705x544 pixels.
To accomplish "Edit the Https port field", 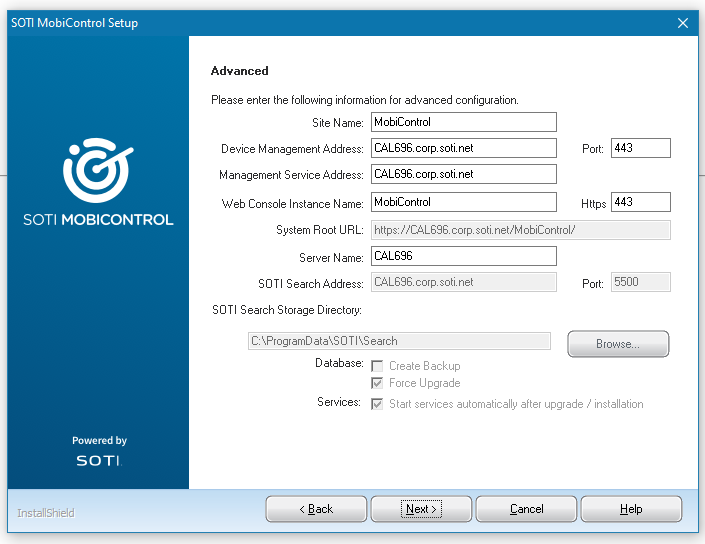I will tap(640, 202).
